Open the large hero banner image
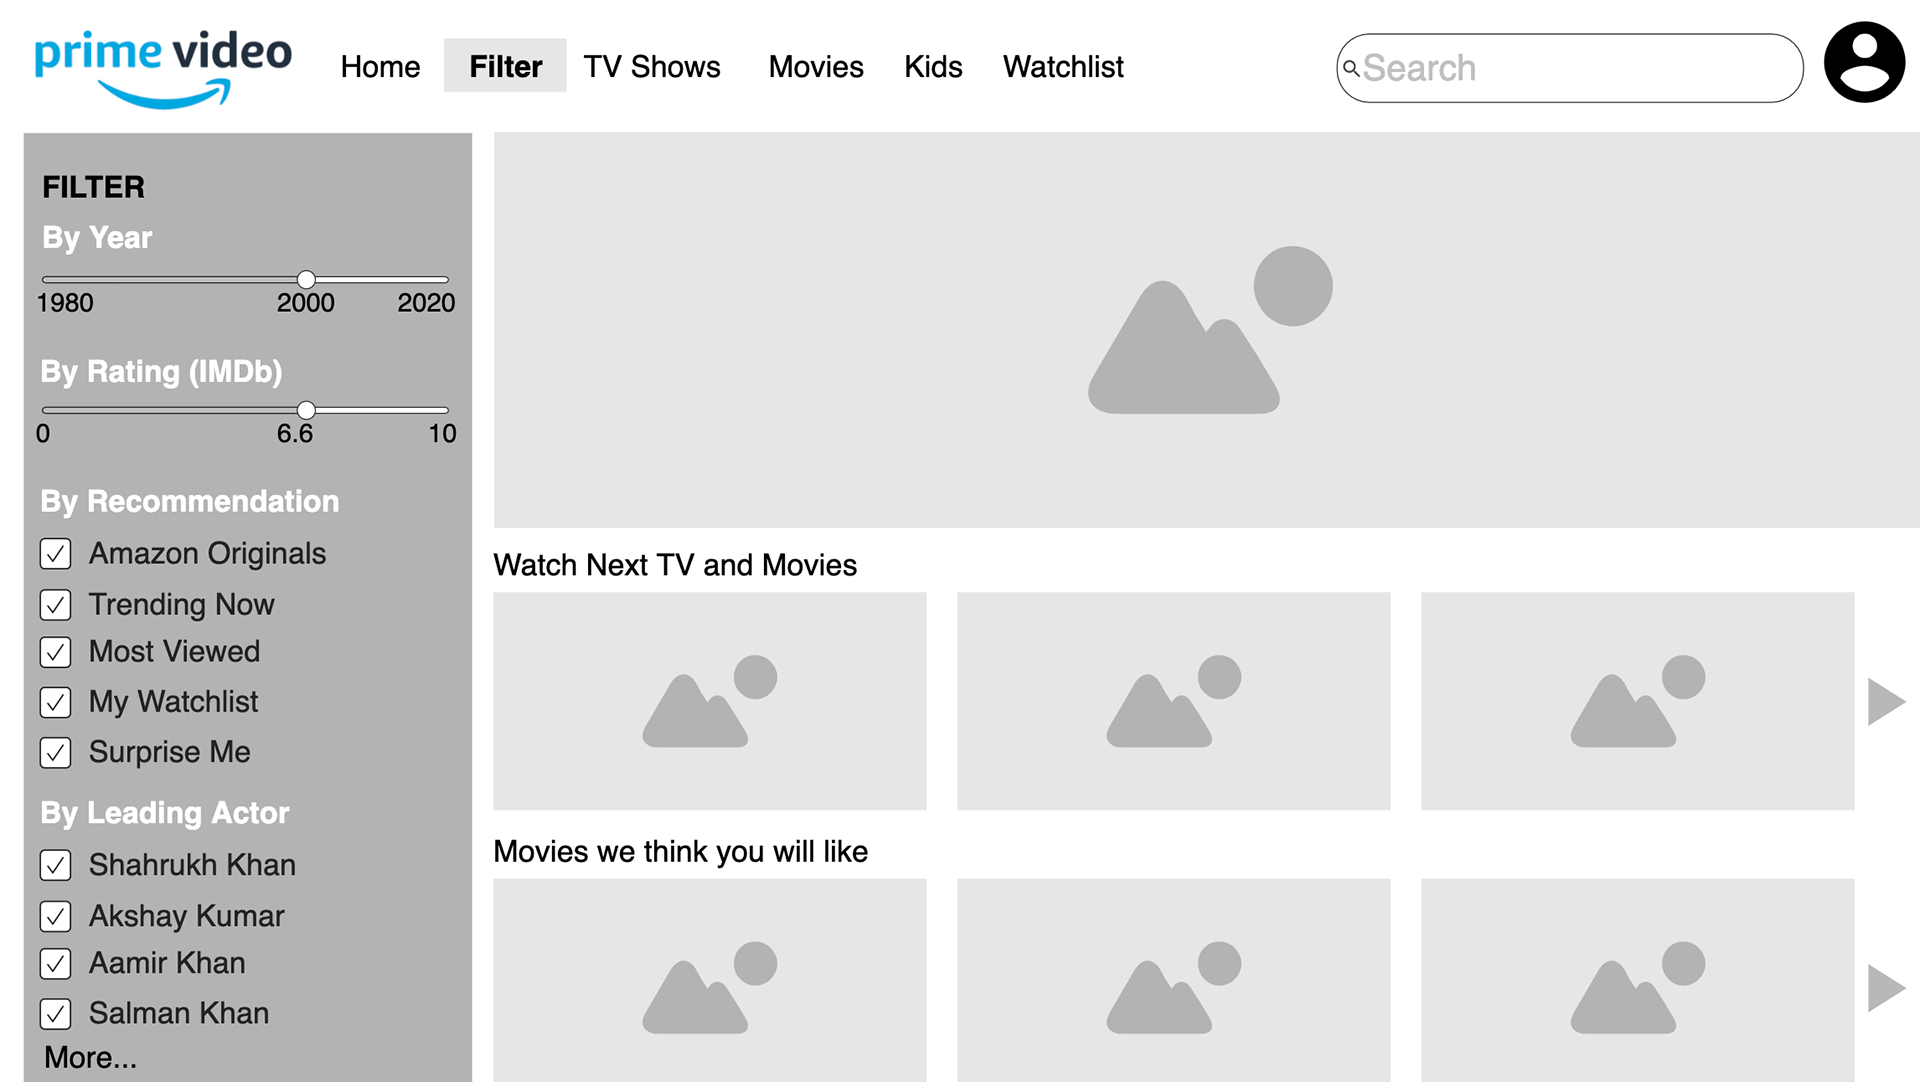The image size is (1920, 1082). pyautogui.click(x=1206, y=330)
